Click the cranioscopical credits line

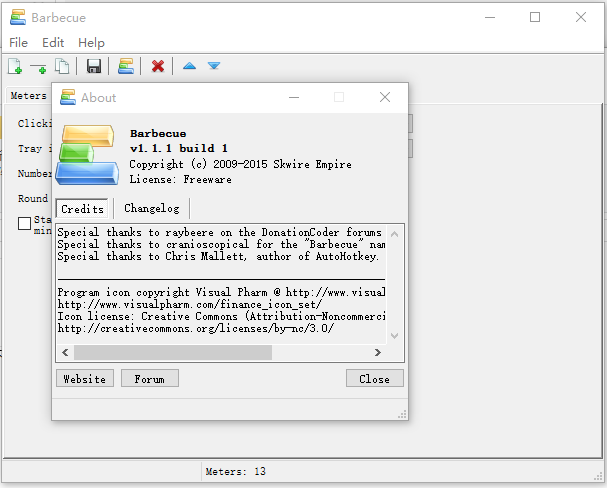[x=221, y=244]
